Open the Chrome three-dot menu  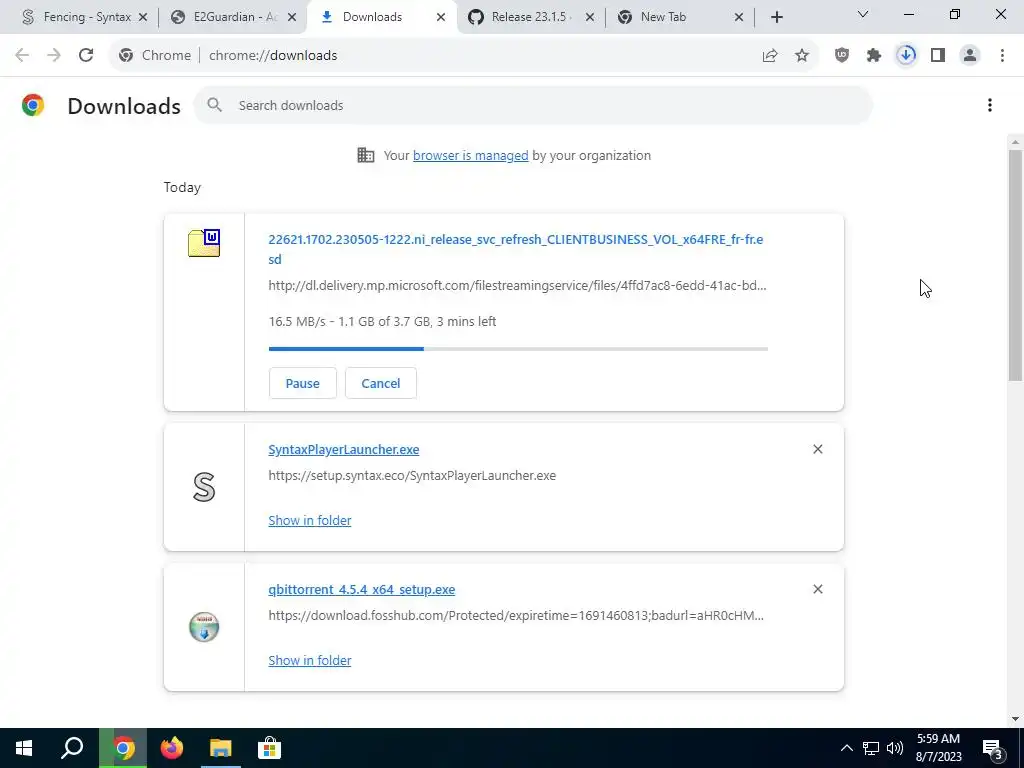1002,56
